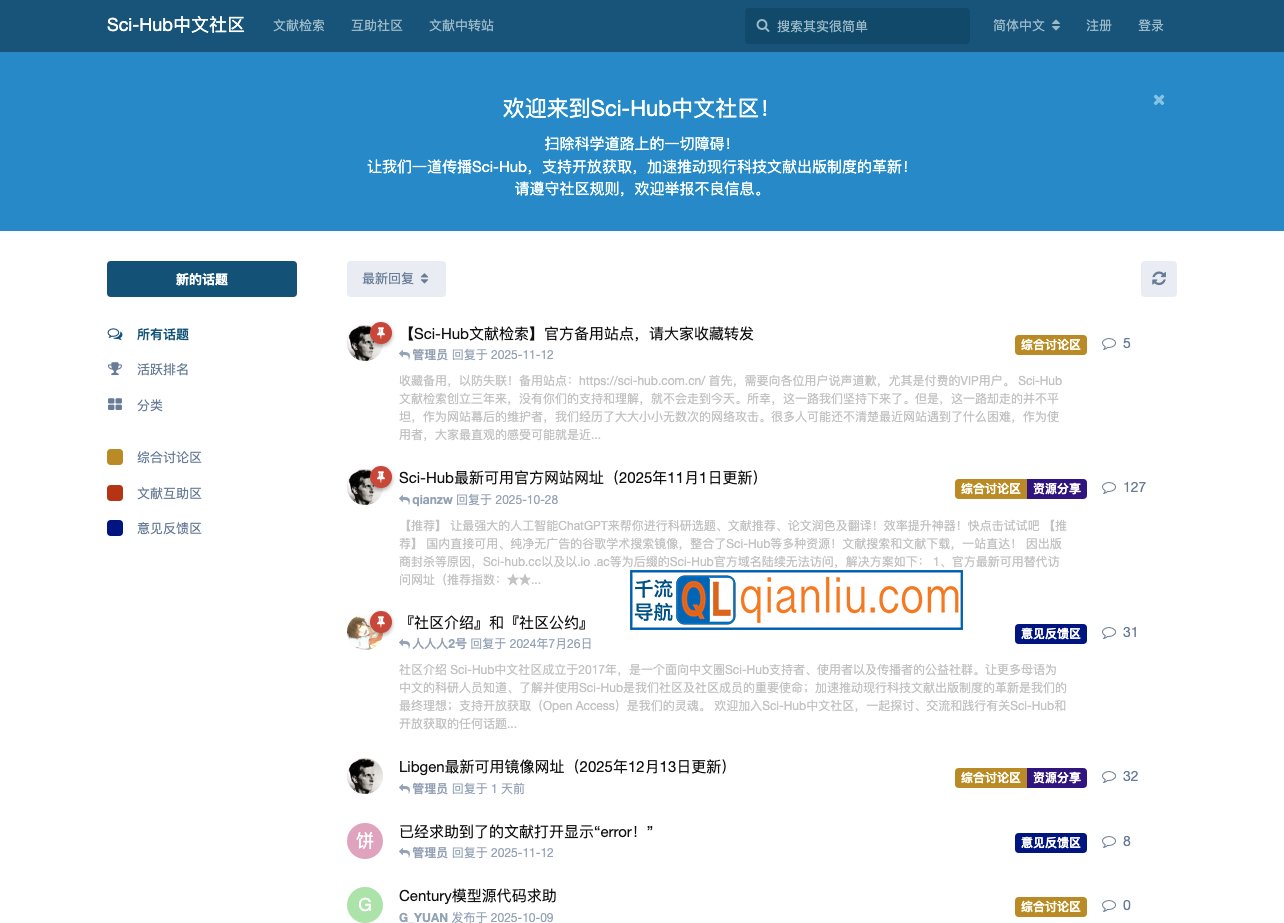The width and height of the screenshot is (1284, 923).
Task: Open the 最新回复 sort dropdown
Action: 396,279
